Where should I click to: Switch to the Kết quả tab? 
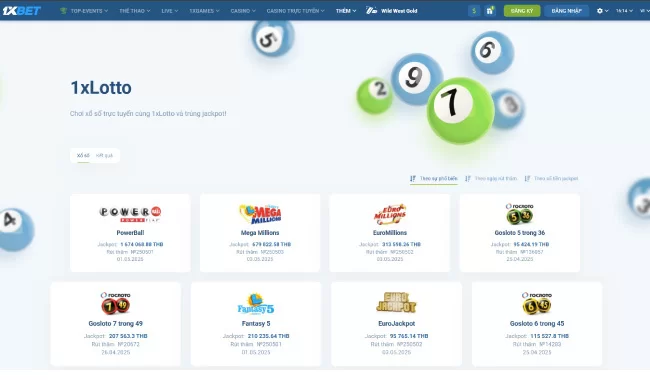104,155
